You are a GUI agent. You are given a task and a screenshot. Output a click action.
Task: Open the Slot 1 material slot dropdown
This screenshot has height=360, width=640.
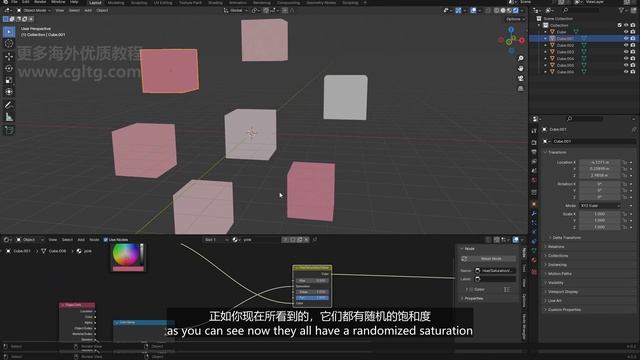(x=216, y=240)
